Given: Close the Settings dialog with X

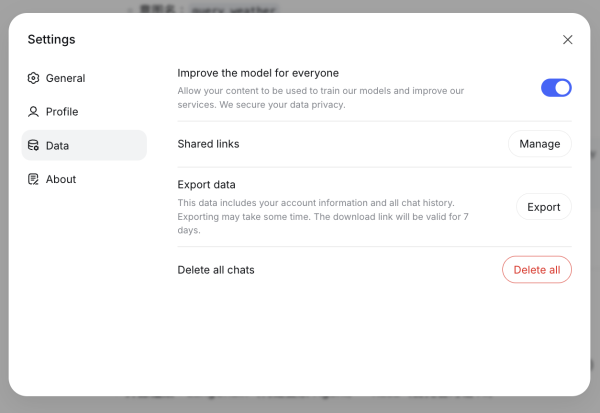Looking at the screenshot, I should [568, 40].
